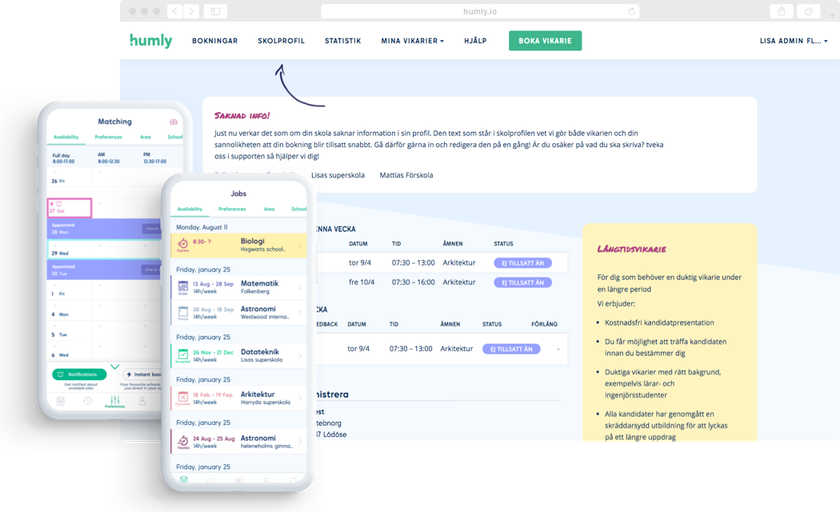Open the Arkitektur job chevron
The image size is (840, 512).
tap(300, 398)
